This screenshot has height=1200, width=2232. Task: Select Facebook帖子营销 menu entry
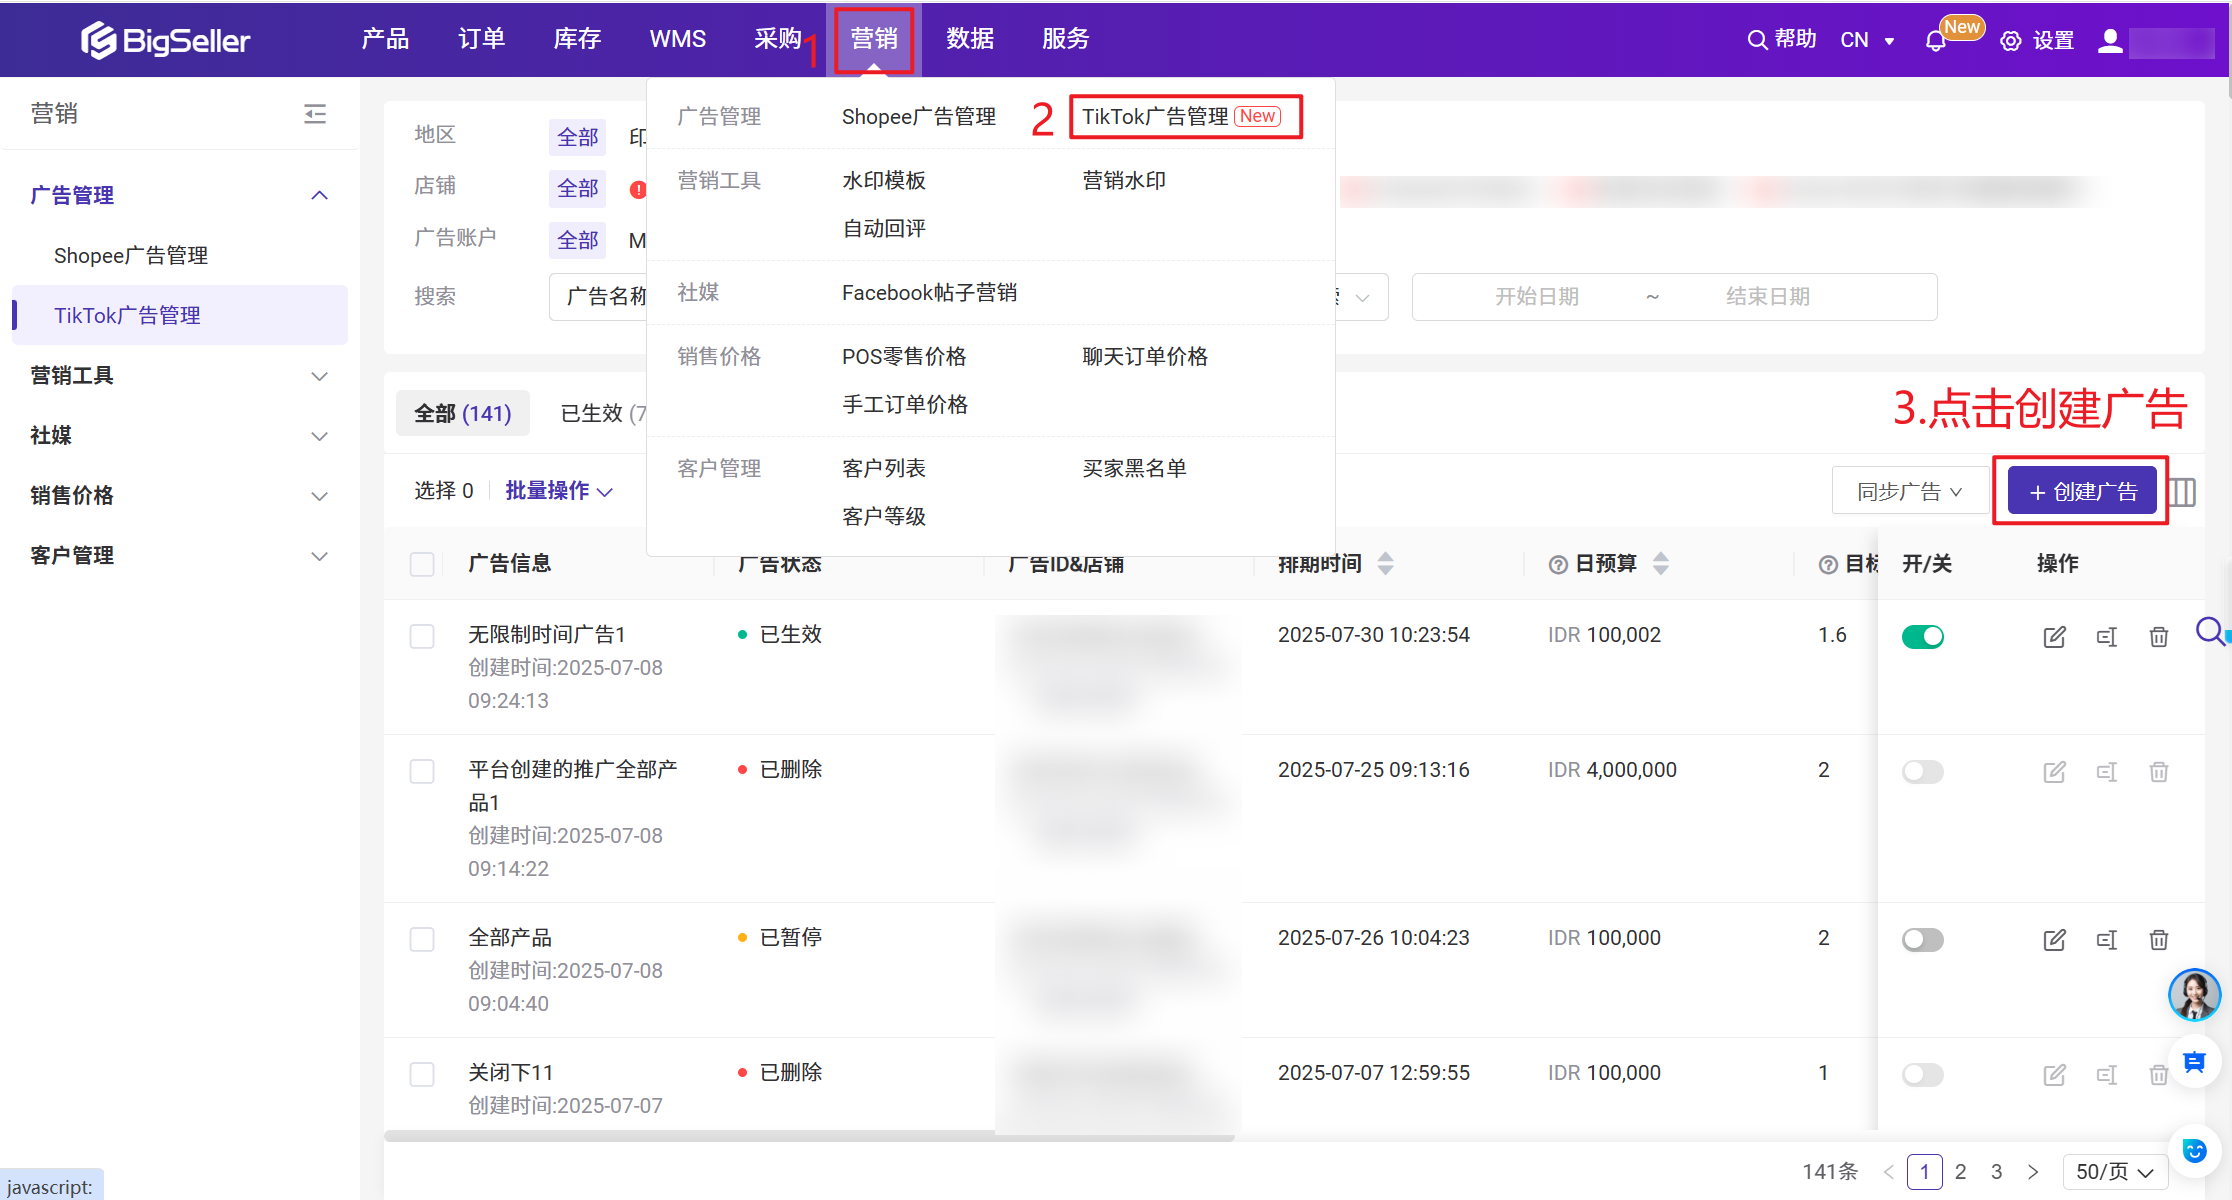pyautogui.click(x=929, y=293)
